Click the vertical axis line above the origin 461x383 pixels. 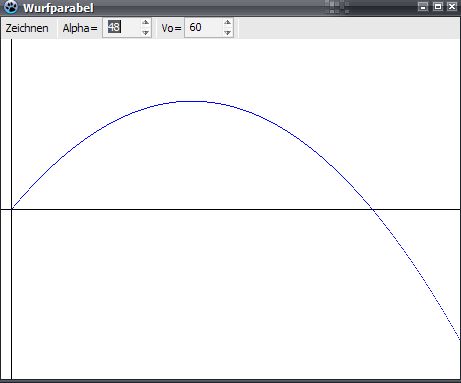12,123
